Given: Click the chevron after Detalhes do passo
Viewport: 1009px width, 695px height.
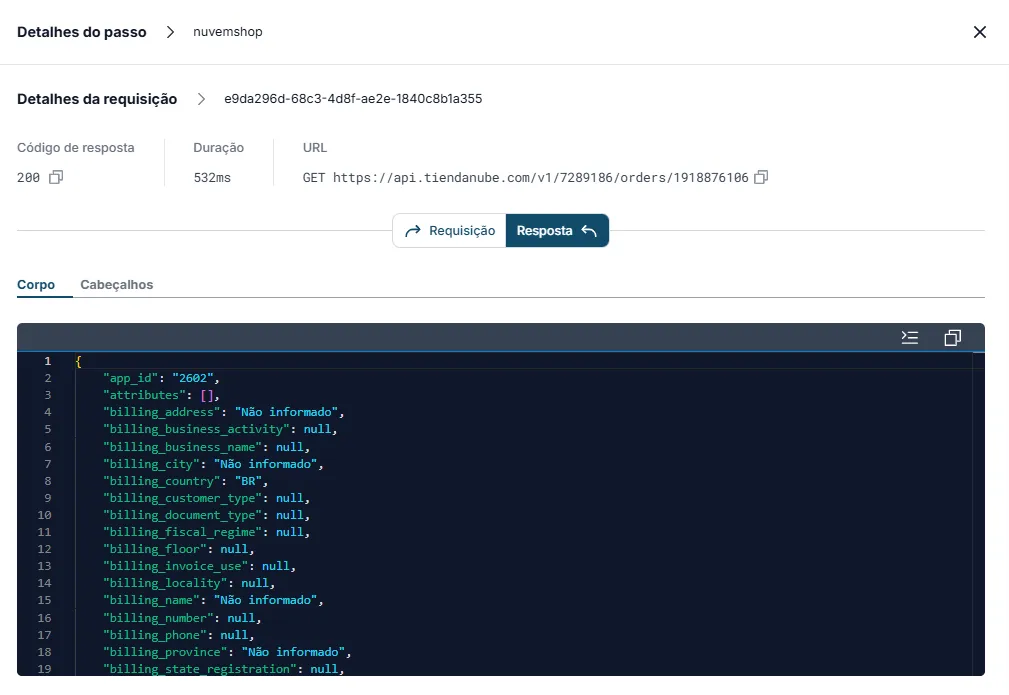Looking at the screenshot, I should (170, 32).
